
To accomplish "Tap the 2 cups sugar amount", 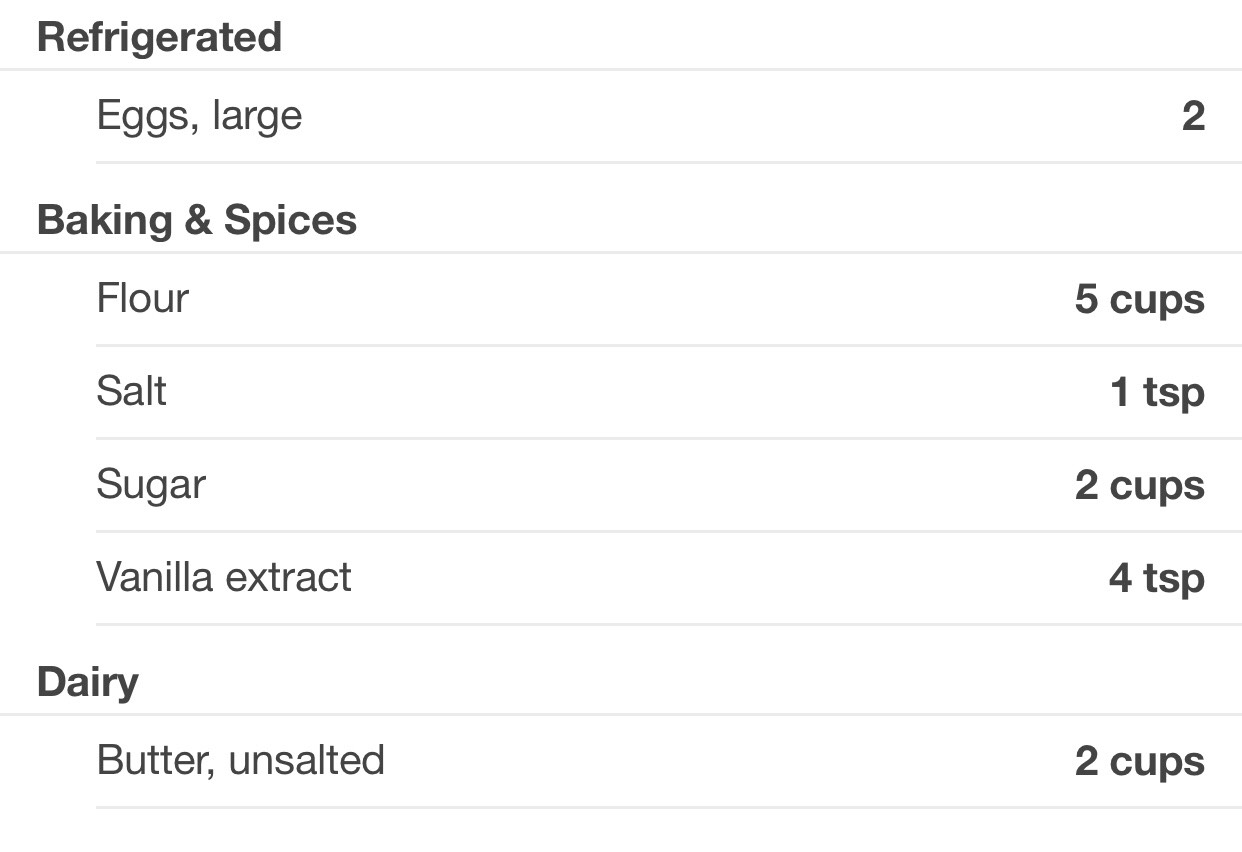I will 1139,486.
